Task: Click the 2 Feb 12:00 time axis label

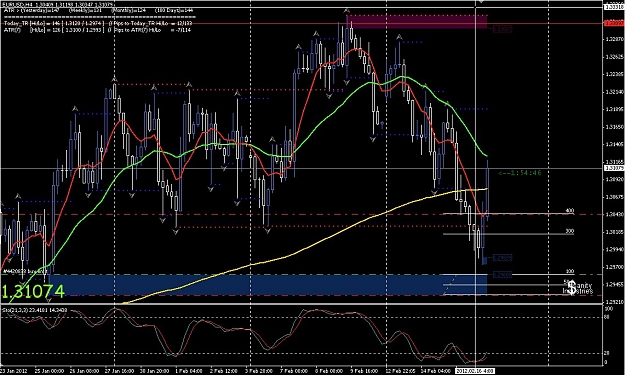Action: click(224, 371)
